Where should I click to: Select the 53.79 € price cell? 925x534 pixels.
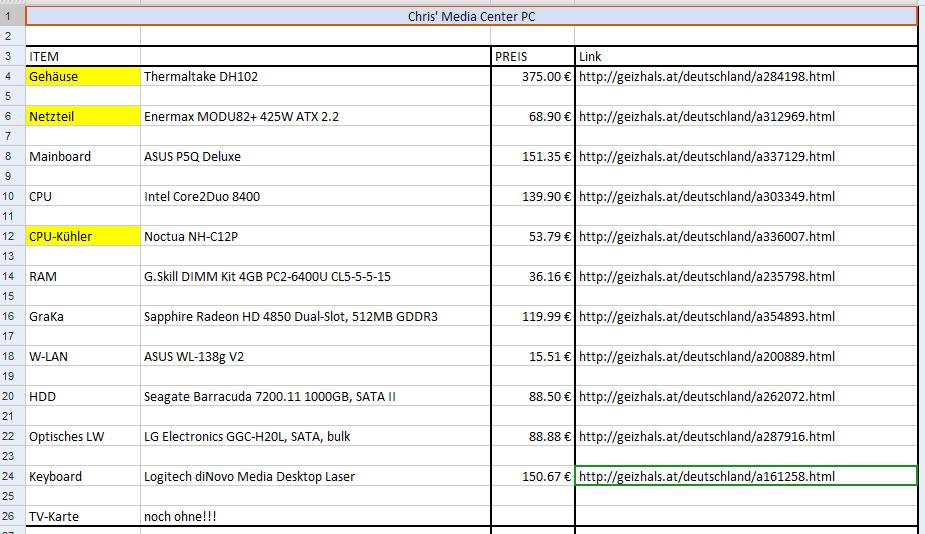coord(533,237)
